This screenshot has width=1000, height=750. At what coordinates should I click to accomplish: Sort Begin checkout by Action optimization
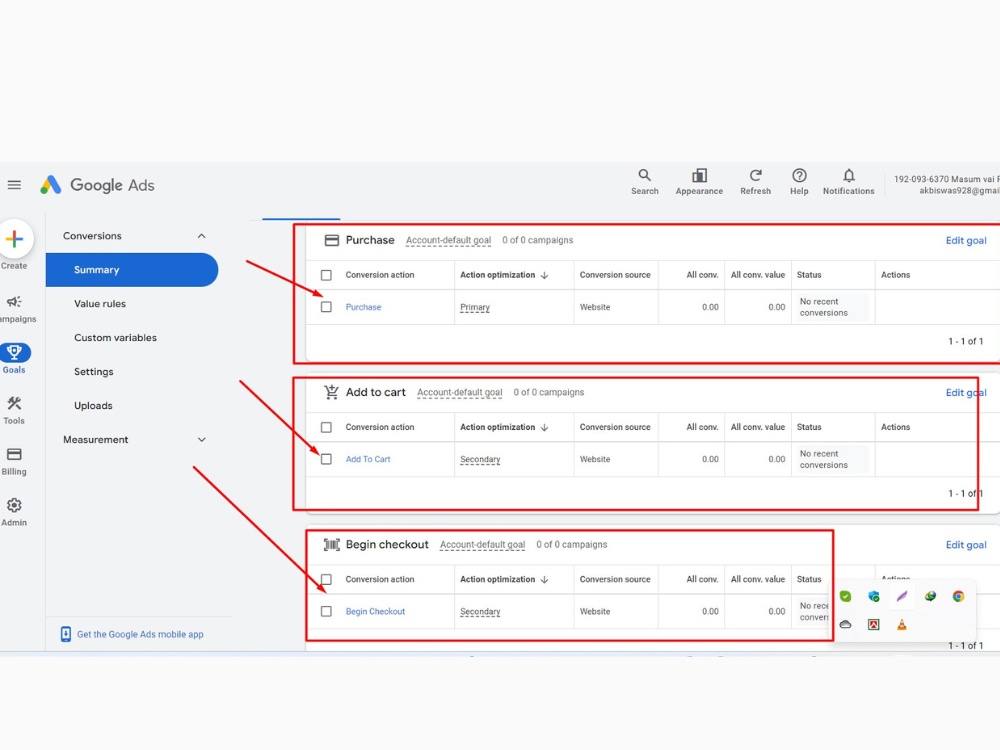click(504, 579)
